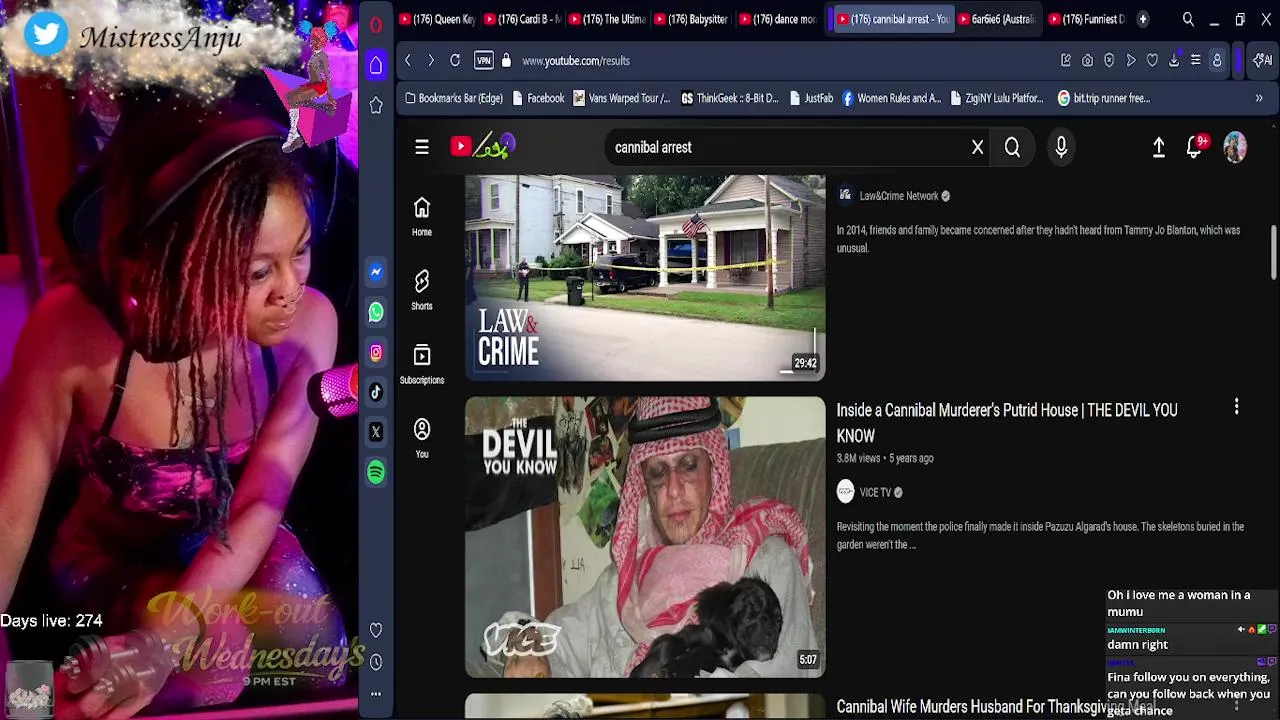Click the address bar heart bookmark icon
This screenshot has width=1280, height=720.
(1152, 60)
